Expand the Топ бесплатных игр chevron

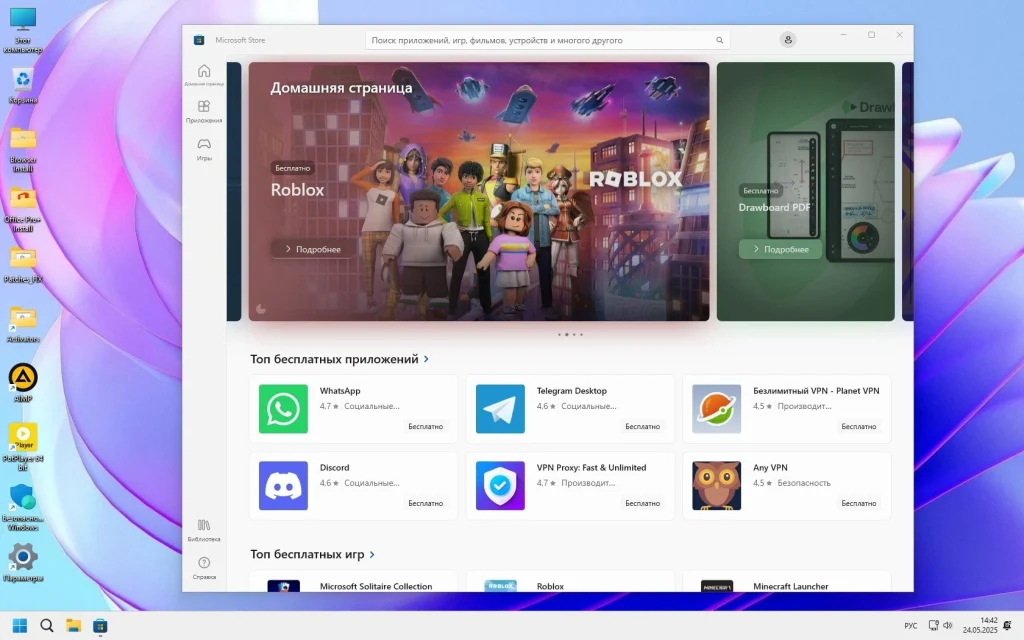pyautogui.click(x=370, y=554)
